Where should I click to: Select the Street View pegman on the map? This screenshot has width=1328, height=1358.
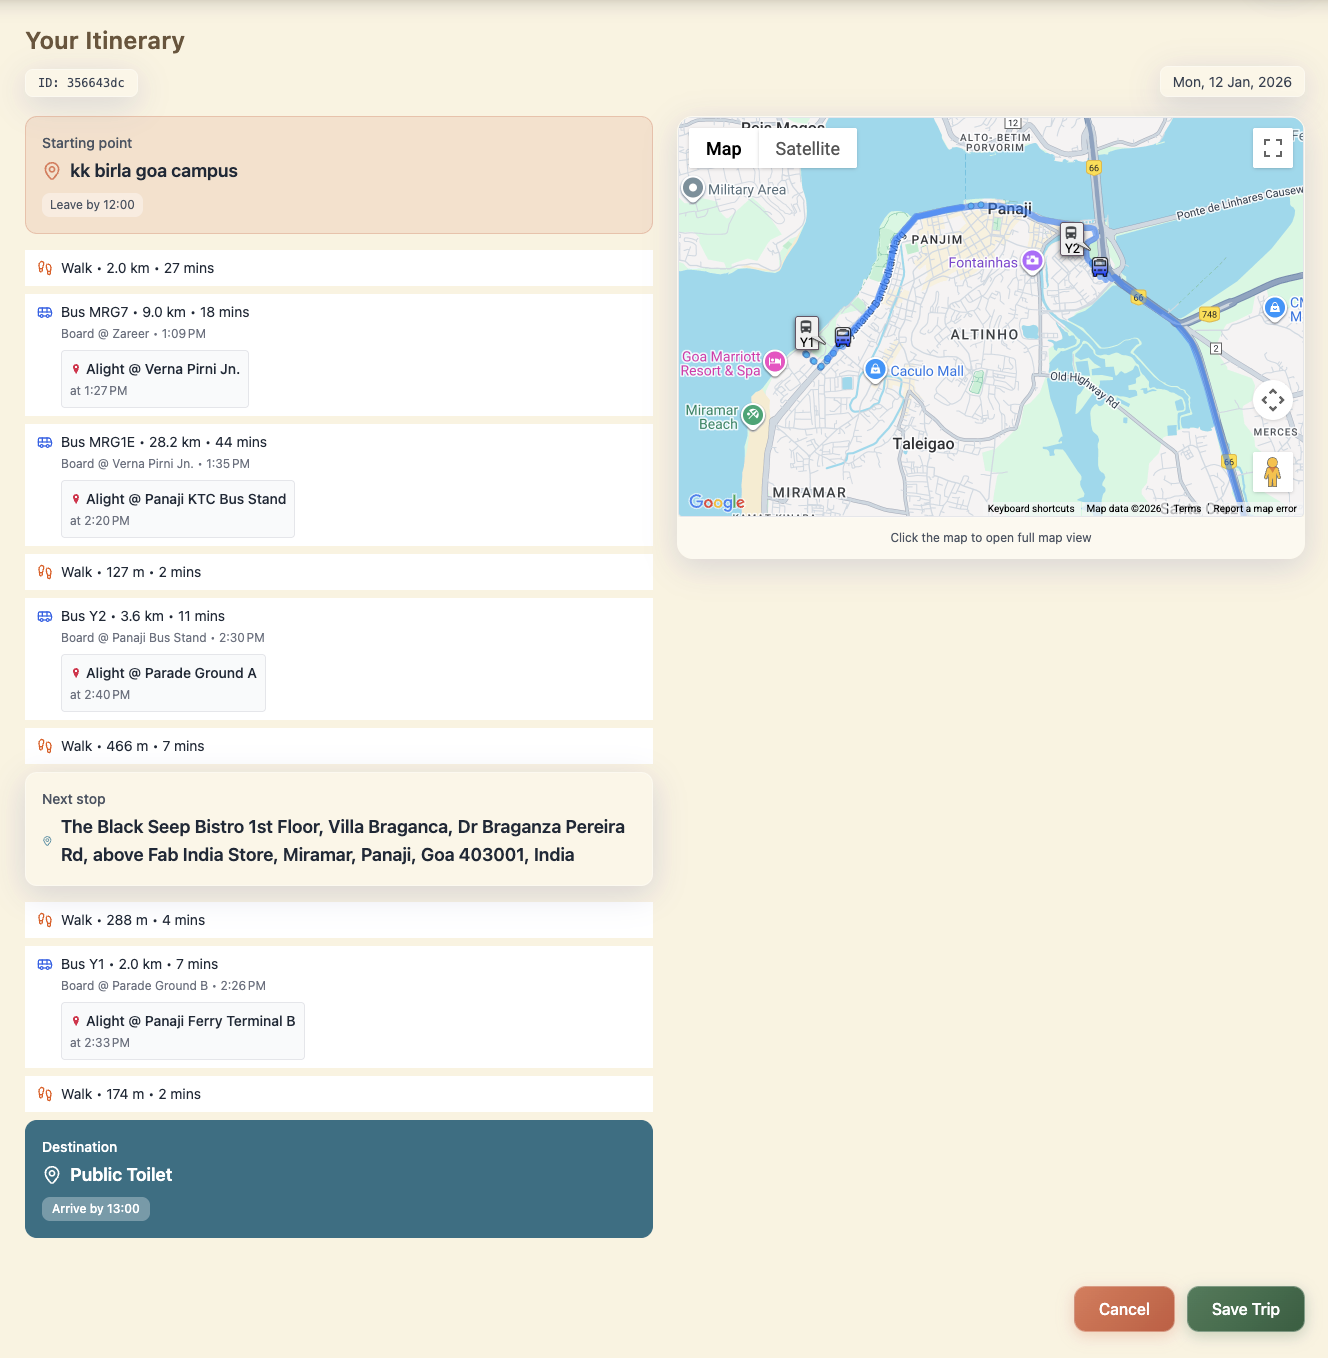click(x=1272, y=471)
